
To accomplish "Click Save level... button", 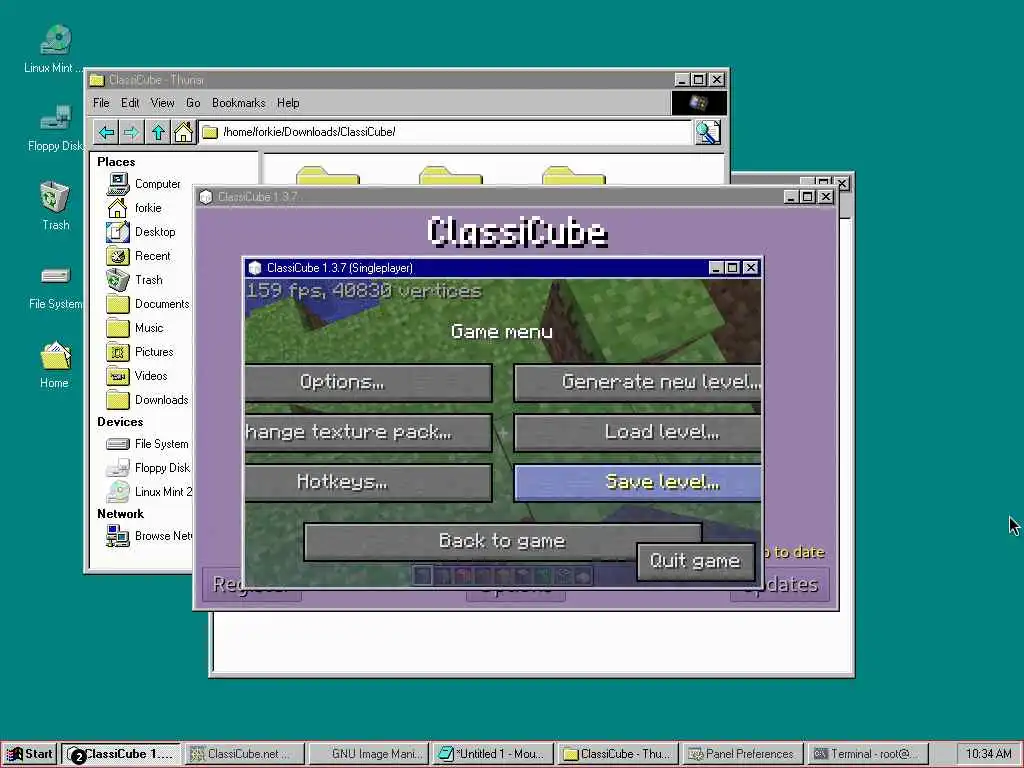I will tap(637, 483).
